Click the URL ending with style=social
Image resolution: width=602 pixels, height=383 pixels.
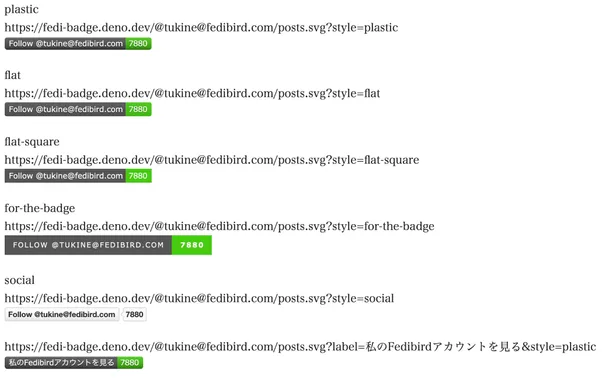coord(199,299)
